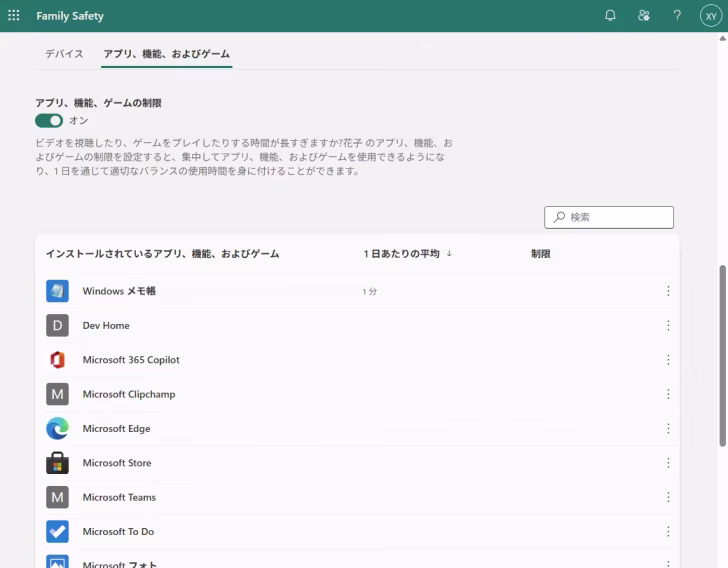The height and width of the screenshot is (568, 728).
Task: Select the Microsoft Store name
Action: coord(117,463)
